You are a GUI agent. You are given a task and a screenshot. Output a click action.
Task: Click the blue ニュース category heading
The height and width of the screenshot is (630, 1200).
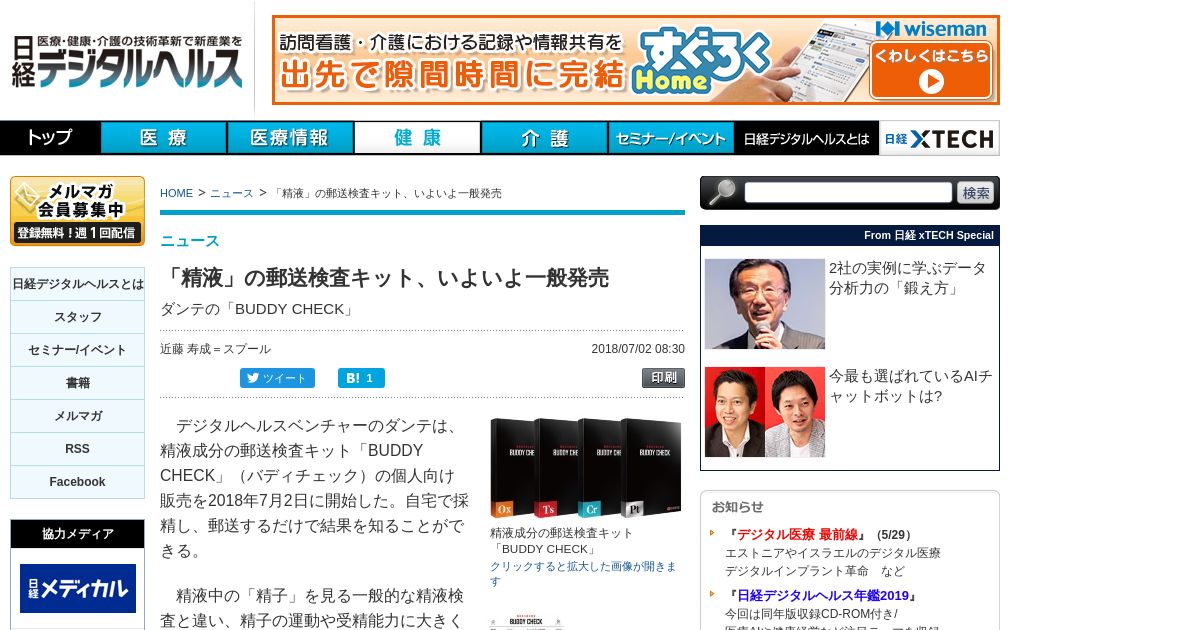(190, 241)
